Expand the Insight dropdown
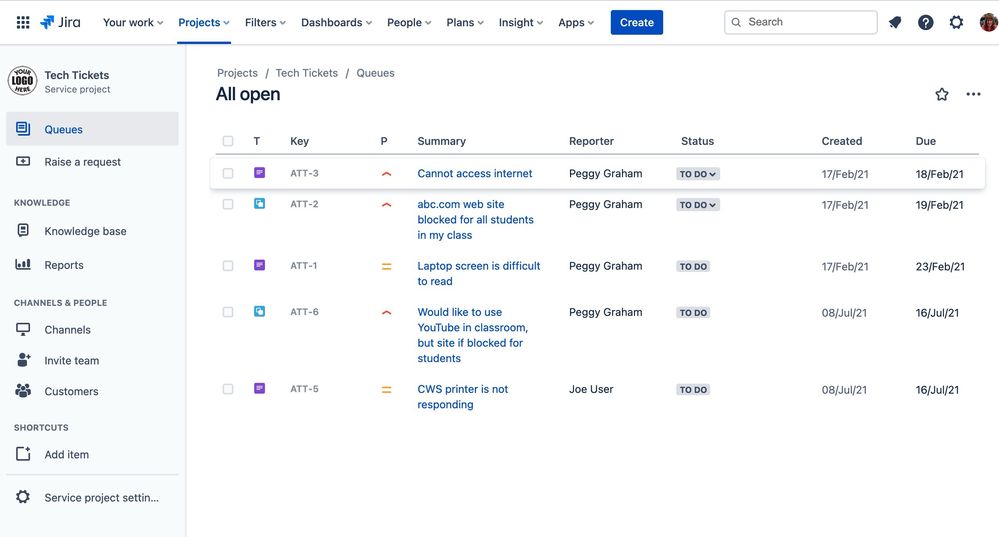 point(521,22)
